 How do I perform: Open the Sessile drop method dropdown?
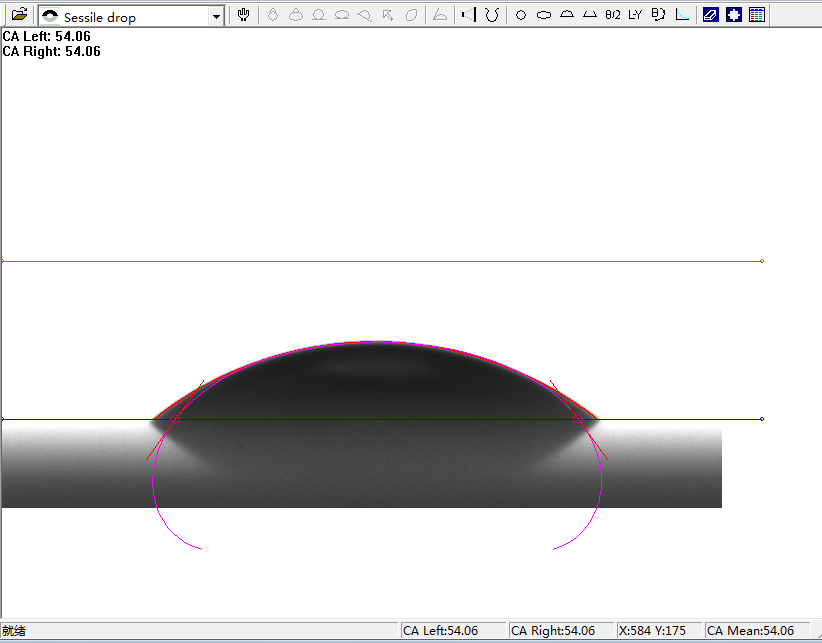coord(216,17)
